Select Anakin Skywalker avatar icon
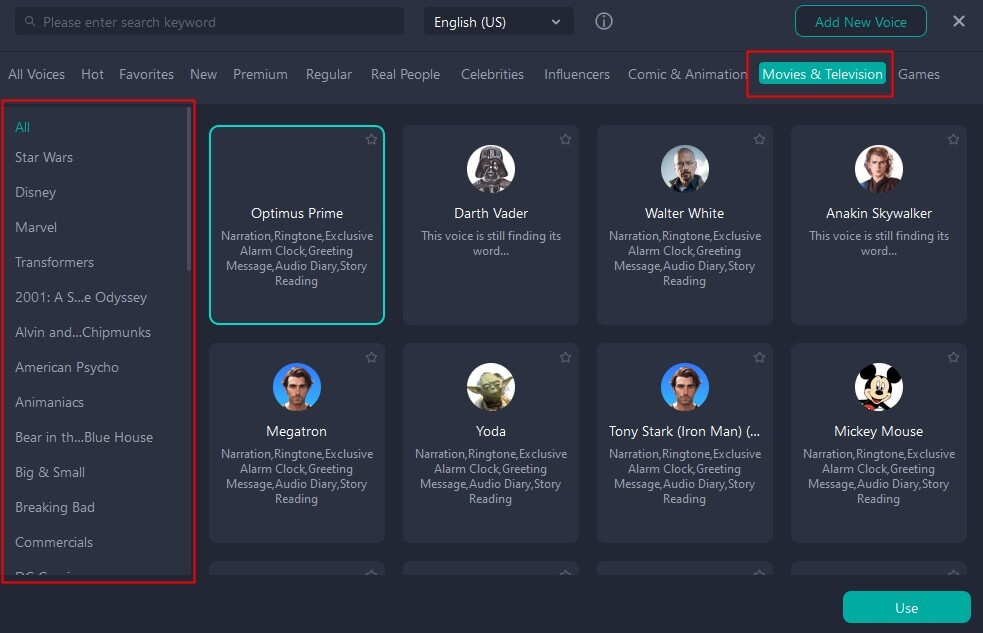 click(879, 170)
